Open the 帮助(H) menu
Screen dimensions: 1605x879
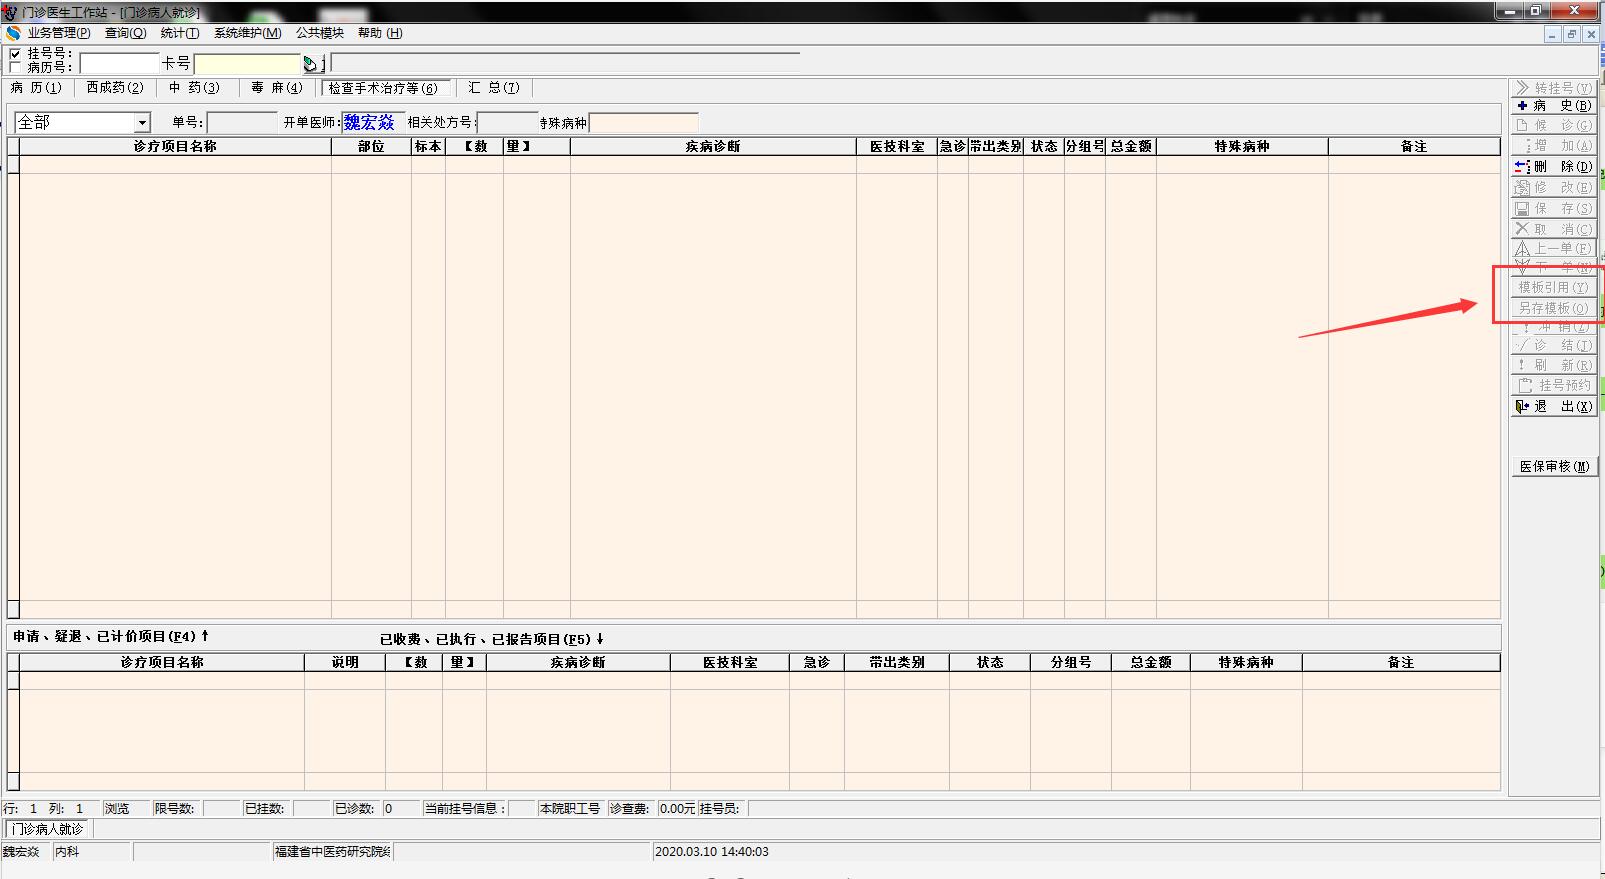[x=380, y=33]
